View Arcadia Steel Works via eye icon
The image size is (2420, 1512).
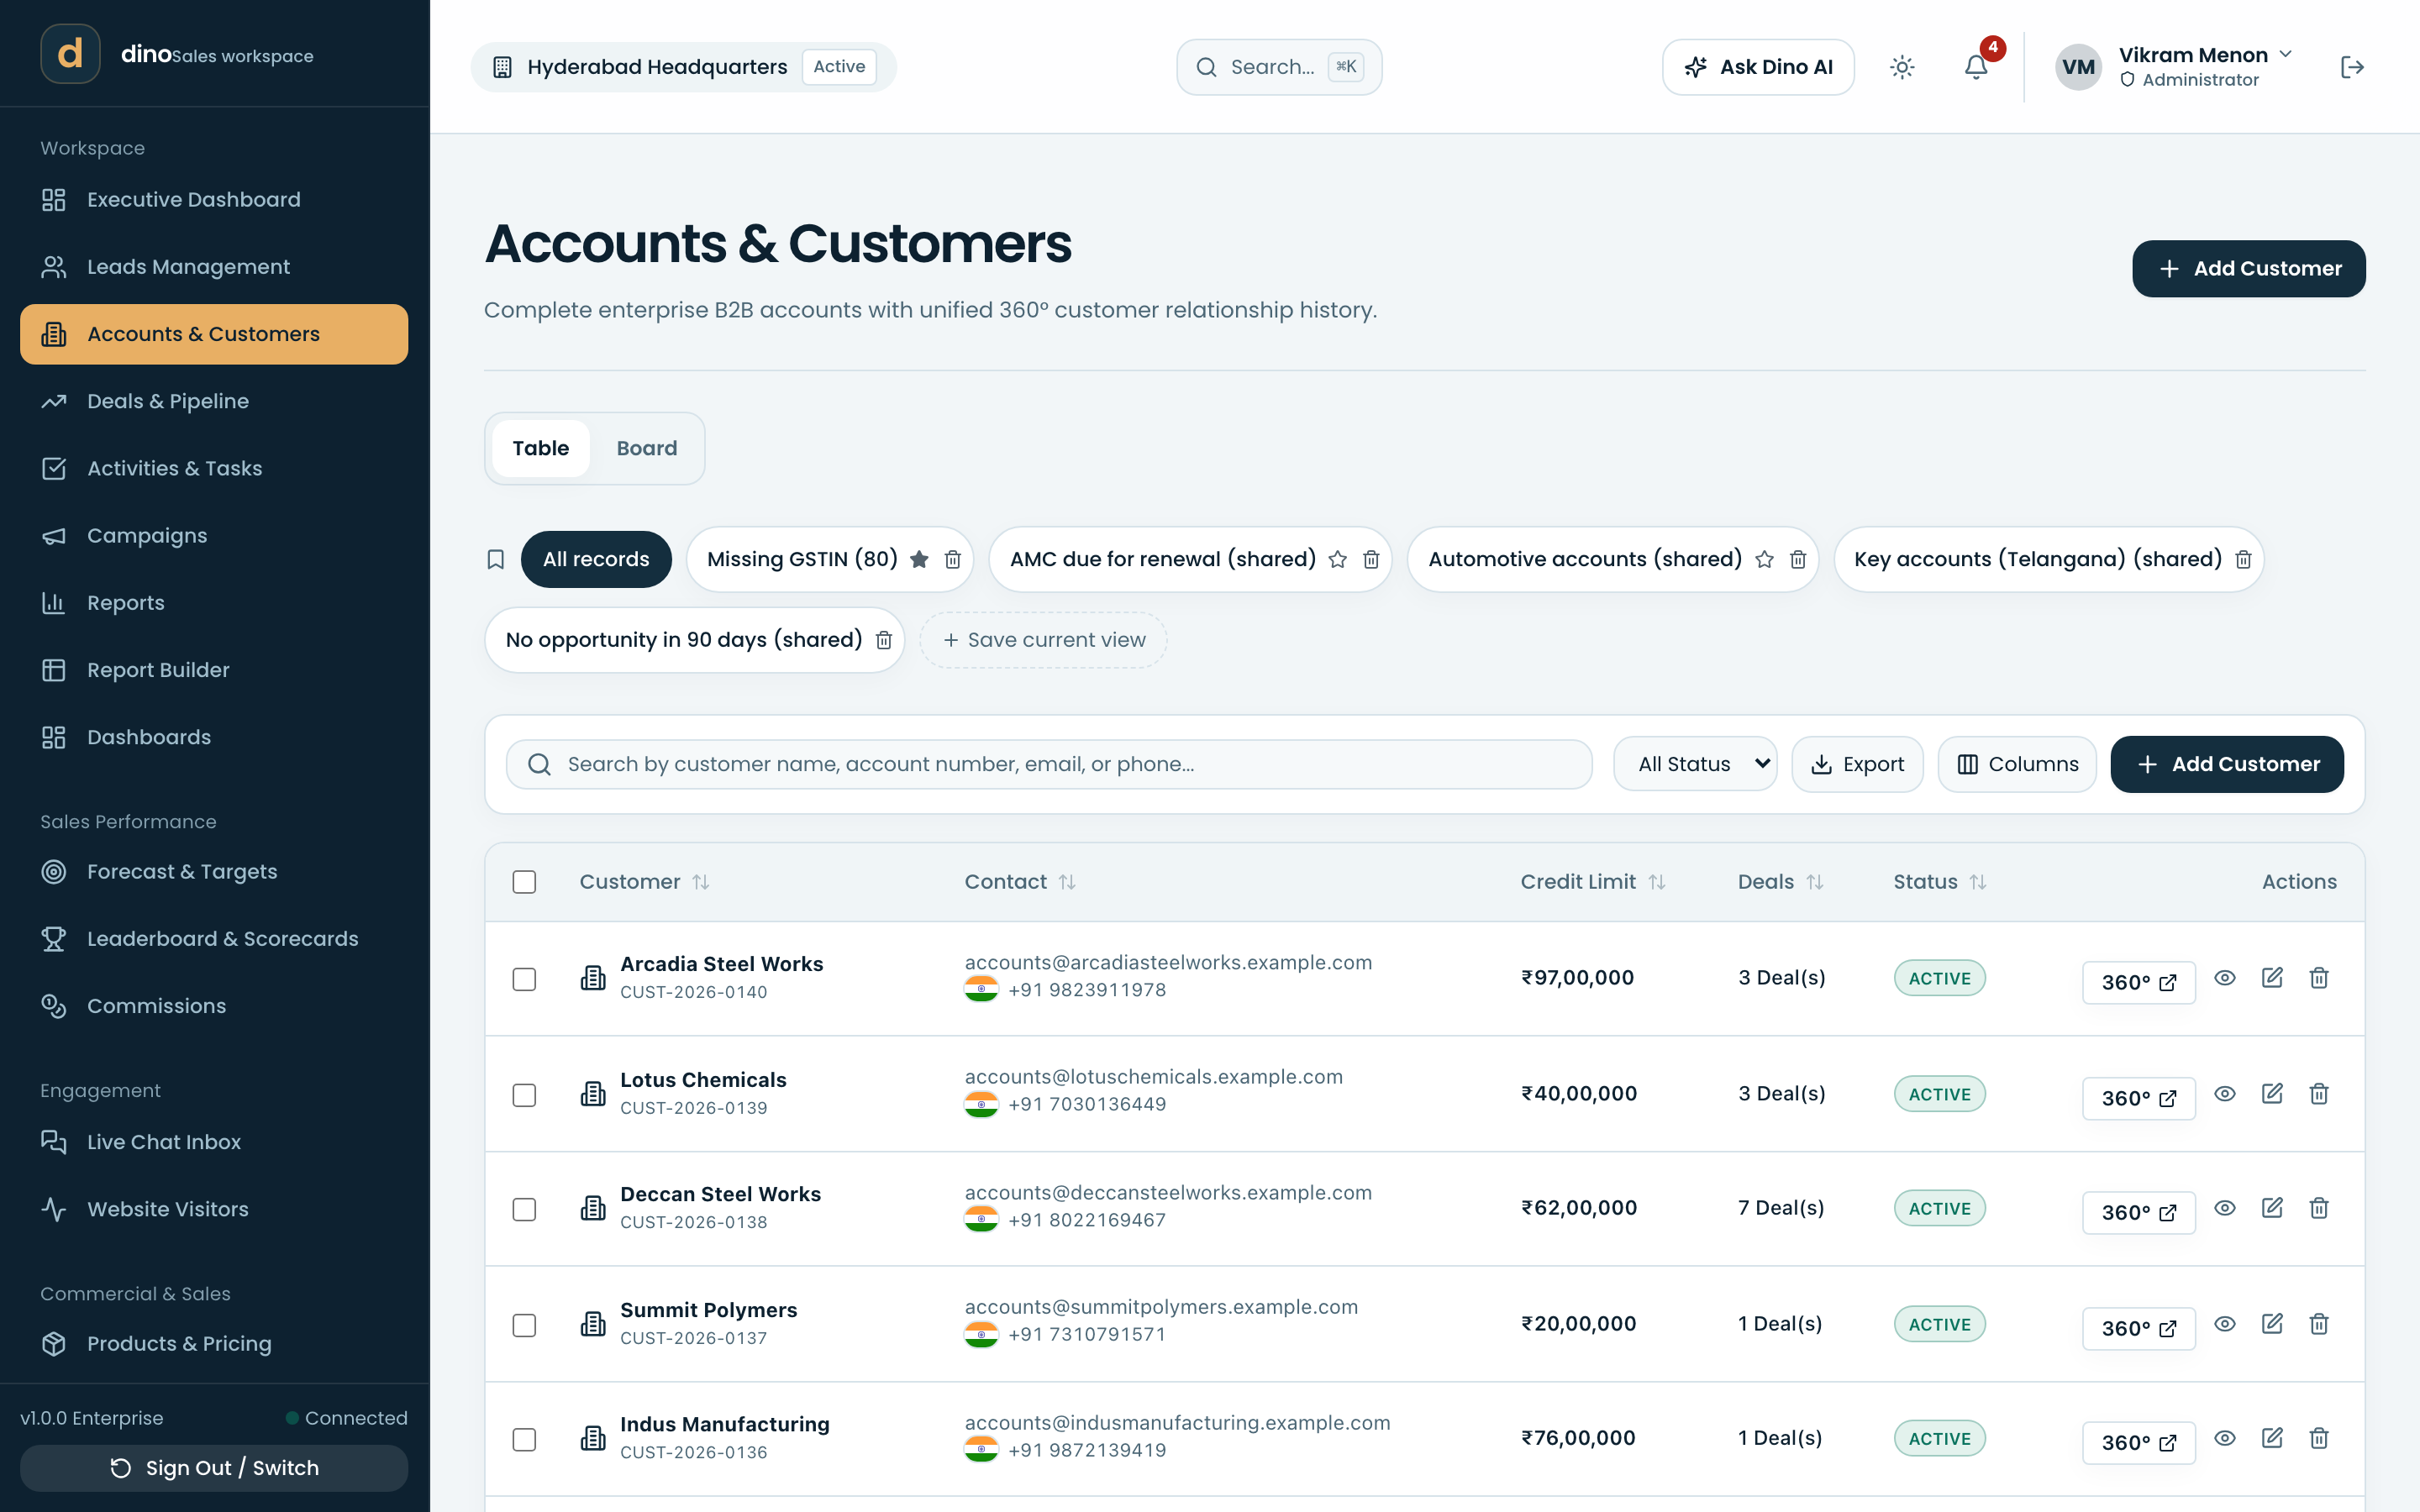(x=2225, y=978)
